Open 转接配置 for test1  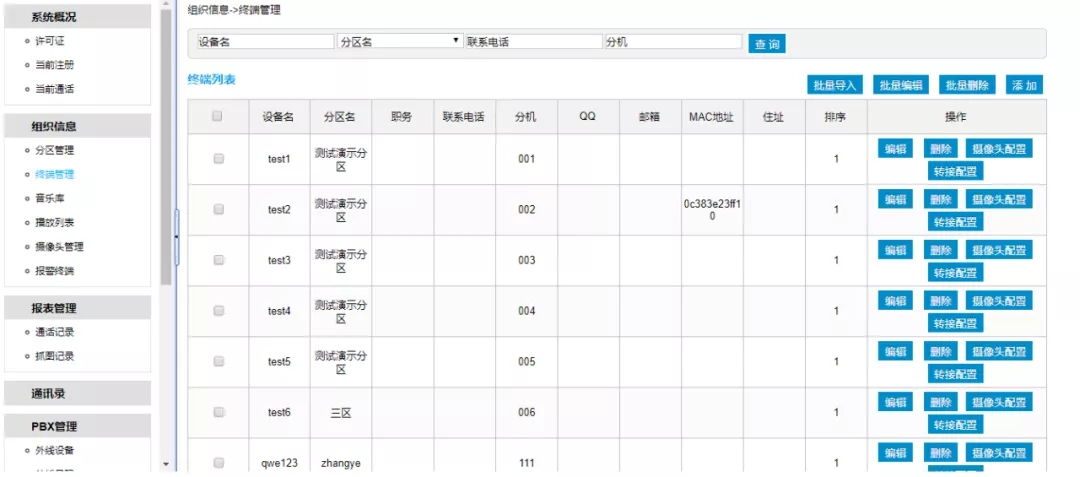955,171
